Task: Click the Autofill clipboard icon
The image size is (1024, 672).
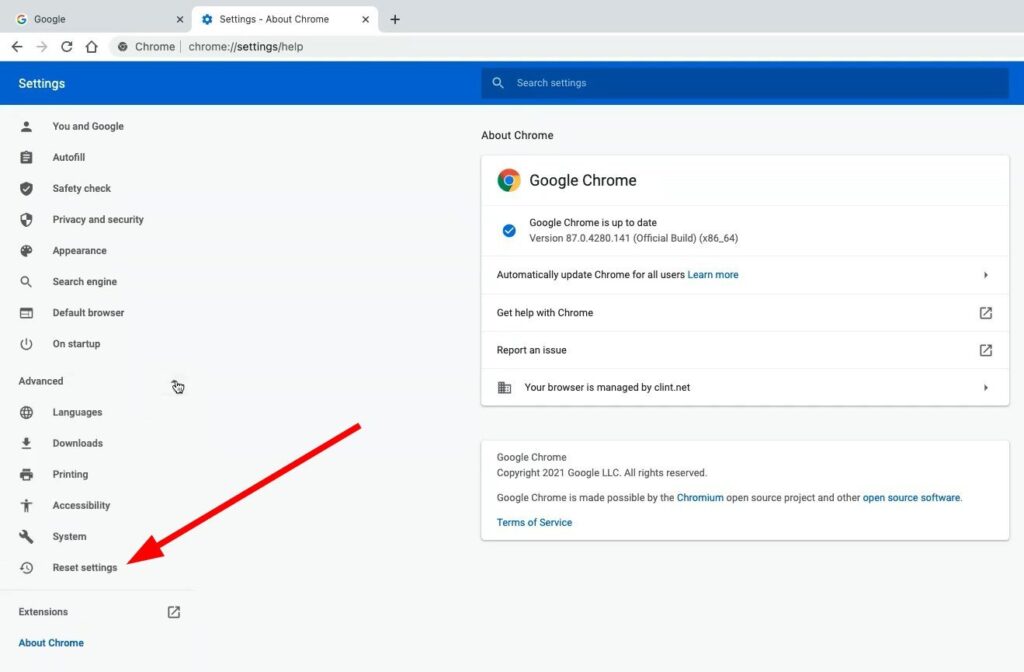Action: coord(27,158)
